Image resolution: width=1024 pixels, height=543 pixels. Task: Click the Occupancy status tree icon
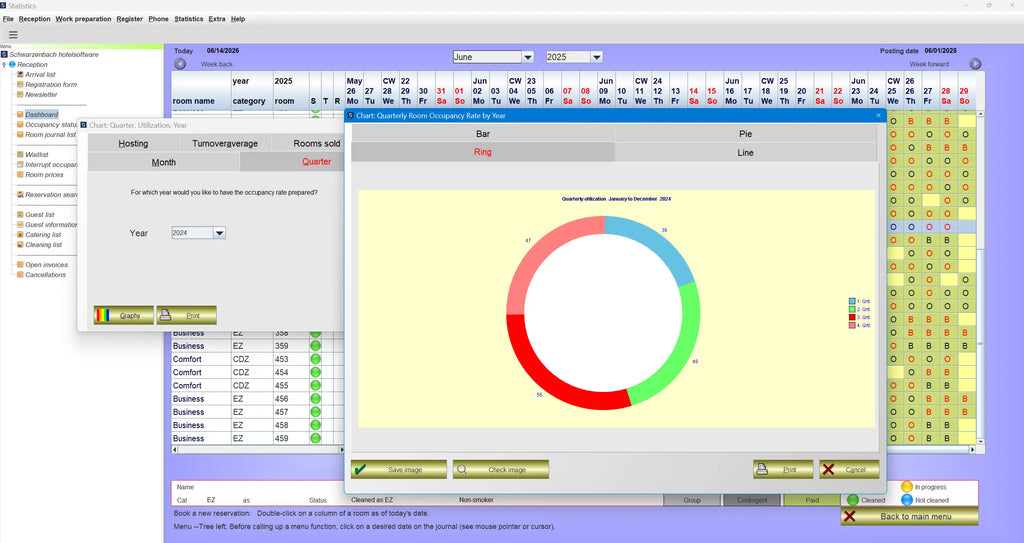point(20,124)
